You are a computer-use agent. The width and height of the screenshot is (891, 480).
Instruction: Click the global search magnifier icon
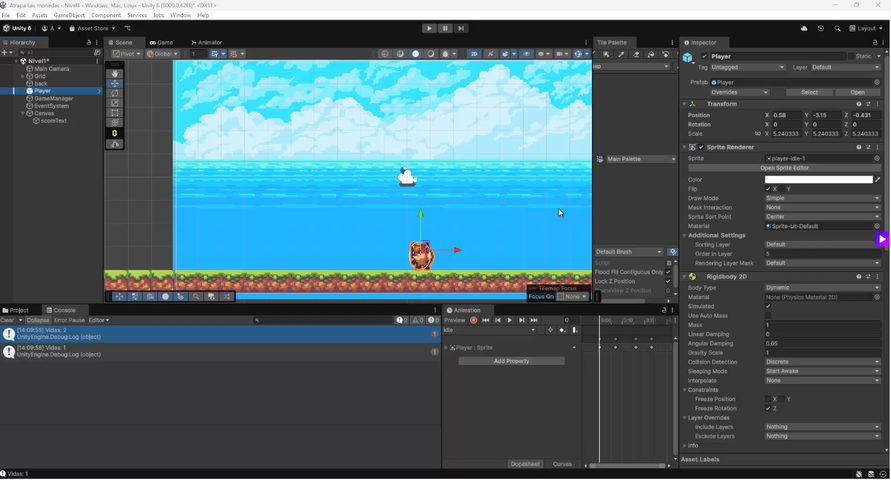[x=837, y=28]
